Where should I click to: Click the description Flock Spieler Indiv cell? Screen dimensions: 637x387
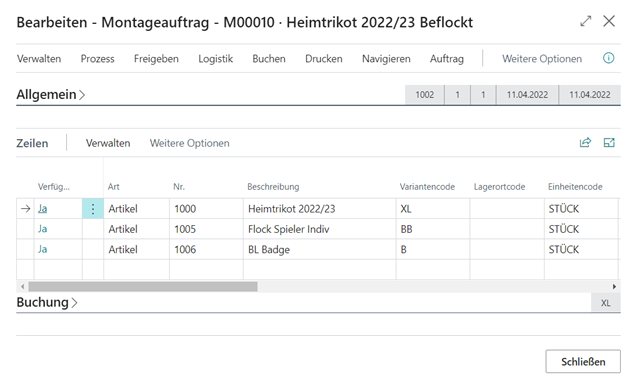320,229
